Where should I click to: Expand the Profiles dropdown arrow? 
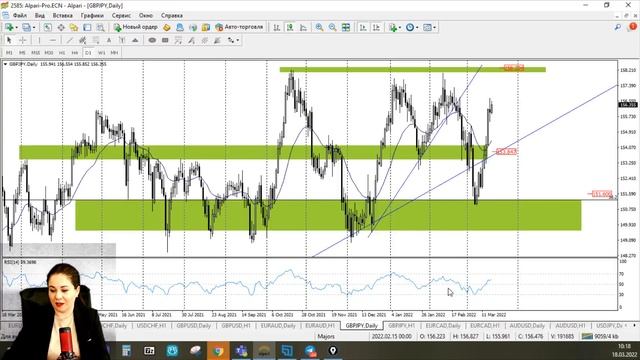point(34,27)
